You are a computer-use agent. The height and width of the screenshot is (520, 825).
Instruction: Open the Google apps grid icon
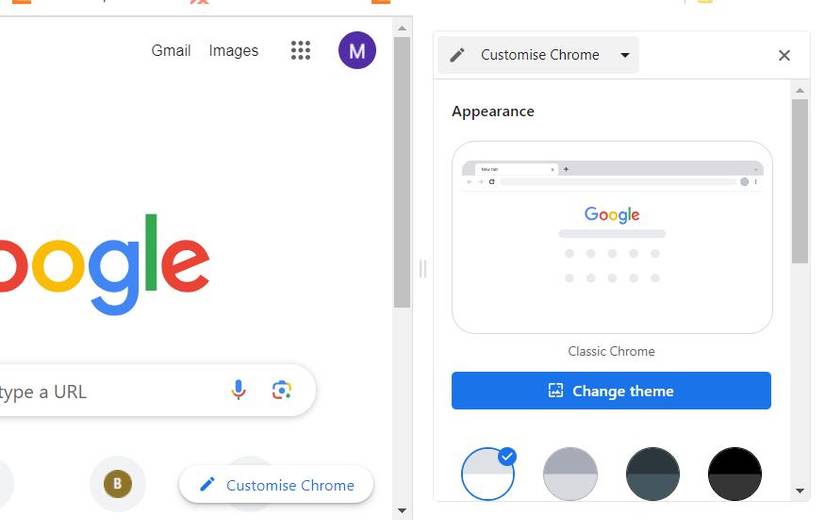[x=300, y=51]
